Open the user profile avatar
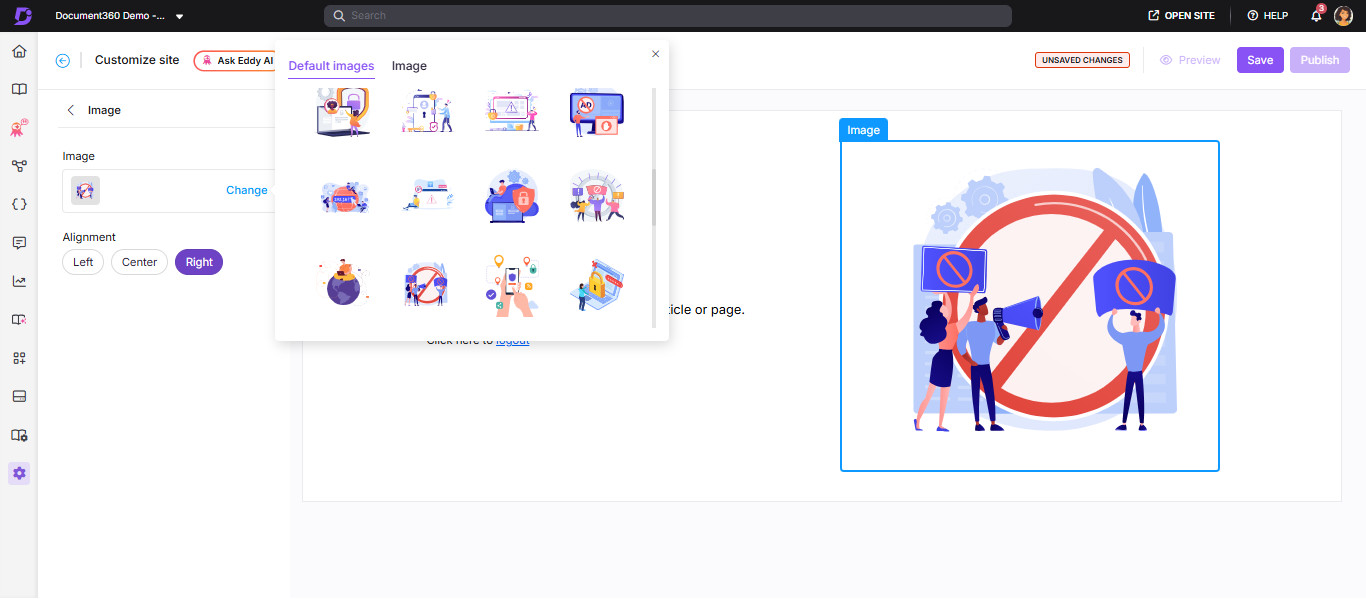This screenshot has height=599, width=1366. tap(1343, 15)
